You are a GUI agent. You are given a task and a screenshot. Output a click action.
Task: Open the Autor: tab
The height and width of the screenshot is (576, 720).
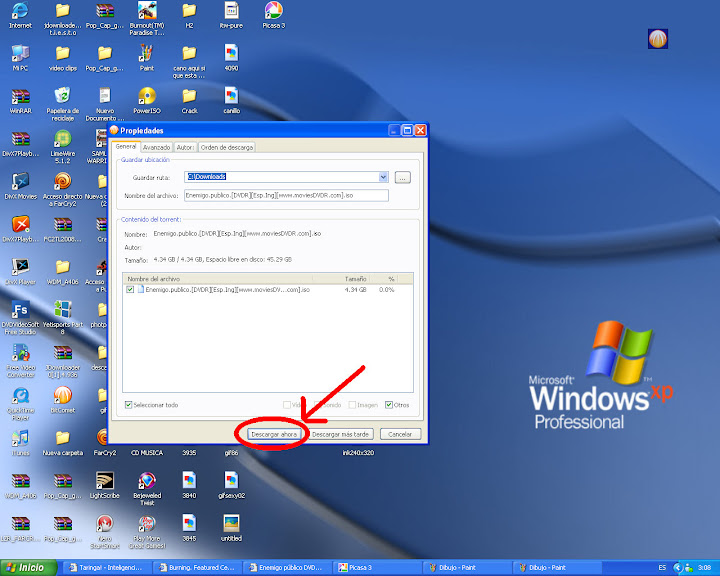185,147
